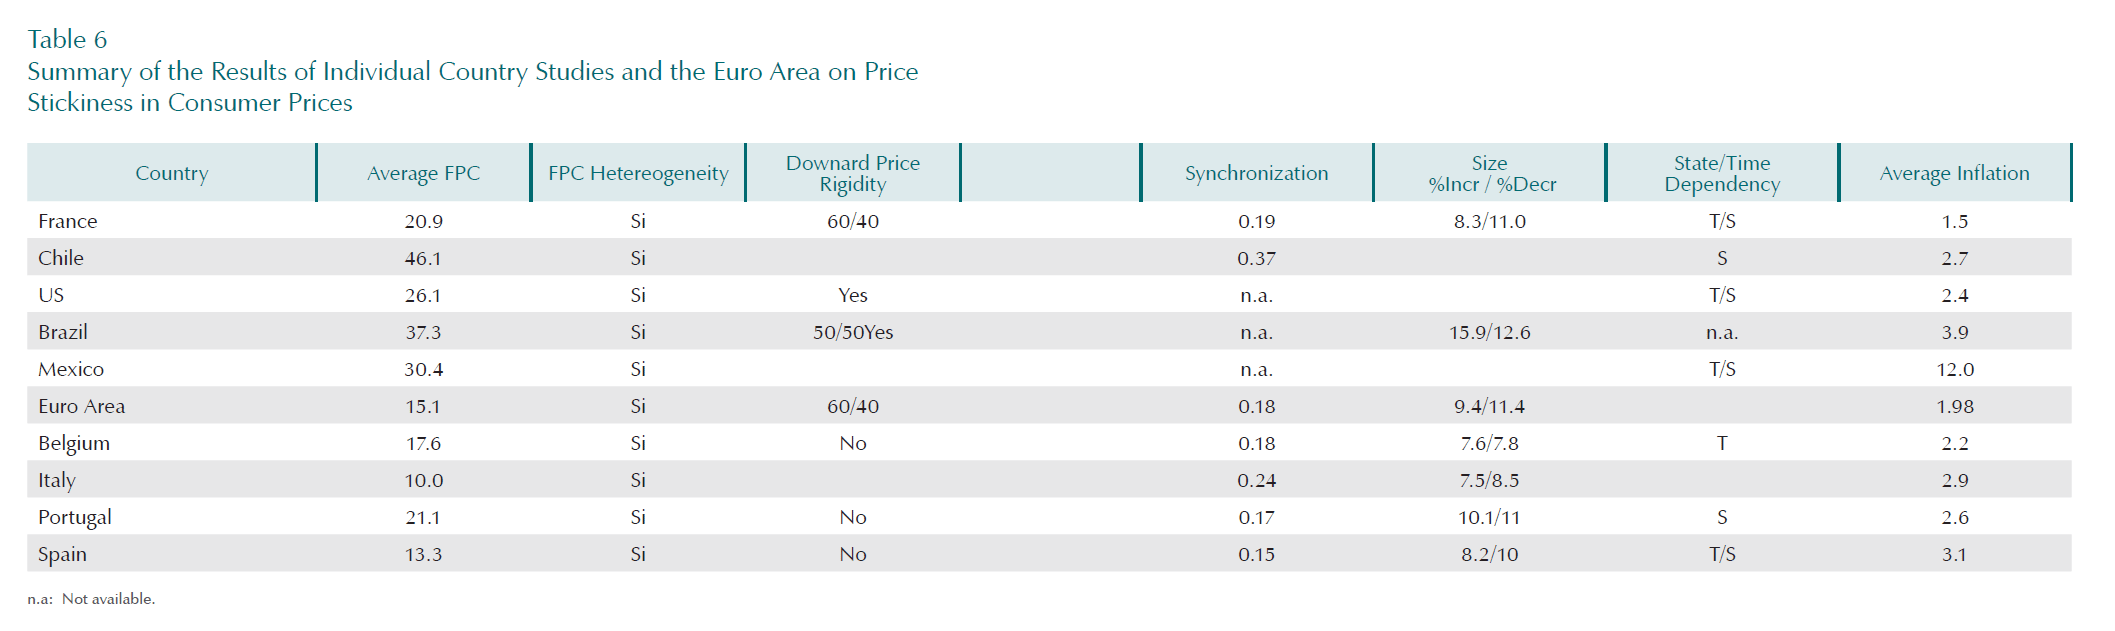2115x631 pixels.
Task: Click Mexico's 12.0 average inflation value
Action: point(1954,369)
